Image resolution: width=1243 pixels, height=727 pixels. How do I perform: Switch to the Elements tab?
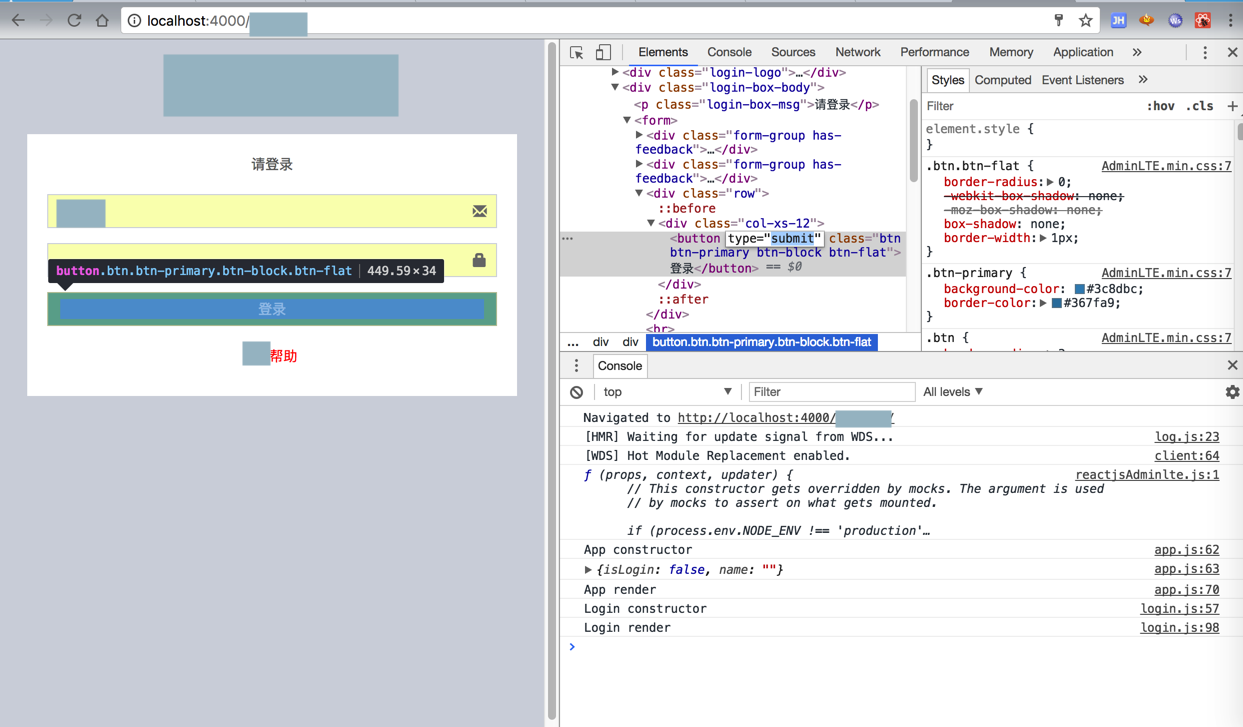663,52
